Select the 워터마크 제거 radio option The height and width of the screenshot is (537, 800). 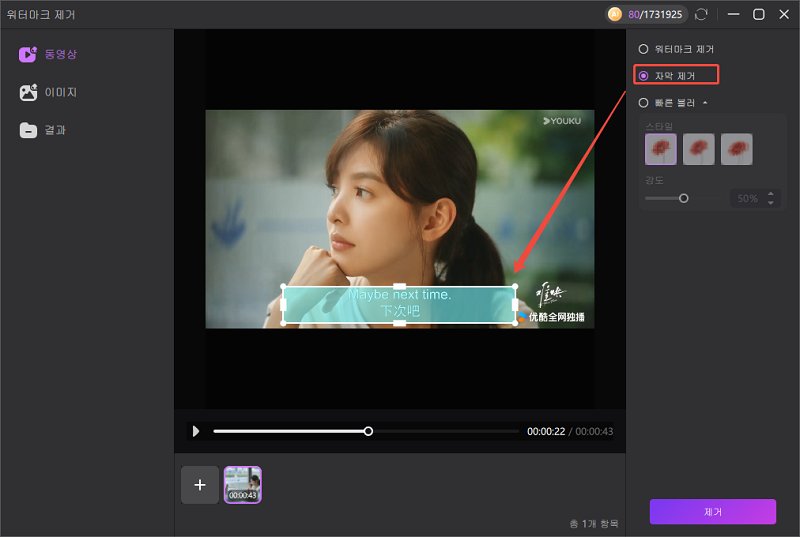(x=644, y=48)
